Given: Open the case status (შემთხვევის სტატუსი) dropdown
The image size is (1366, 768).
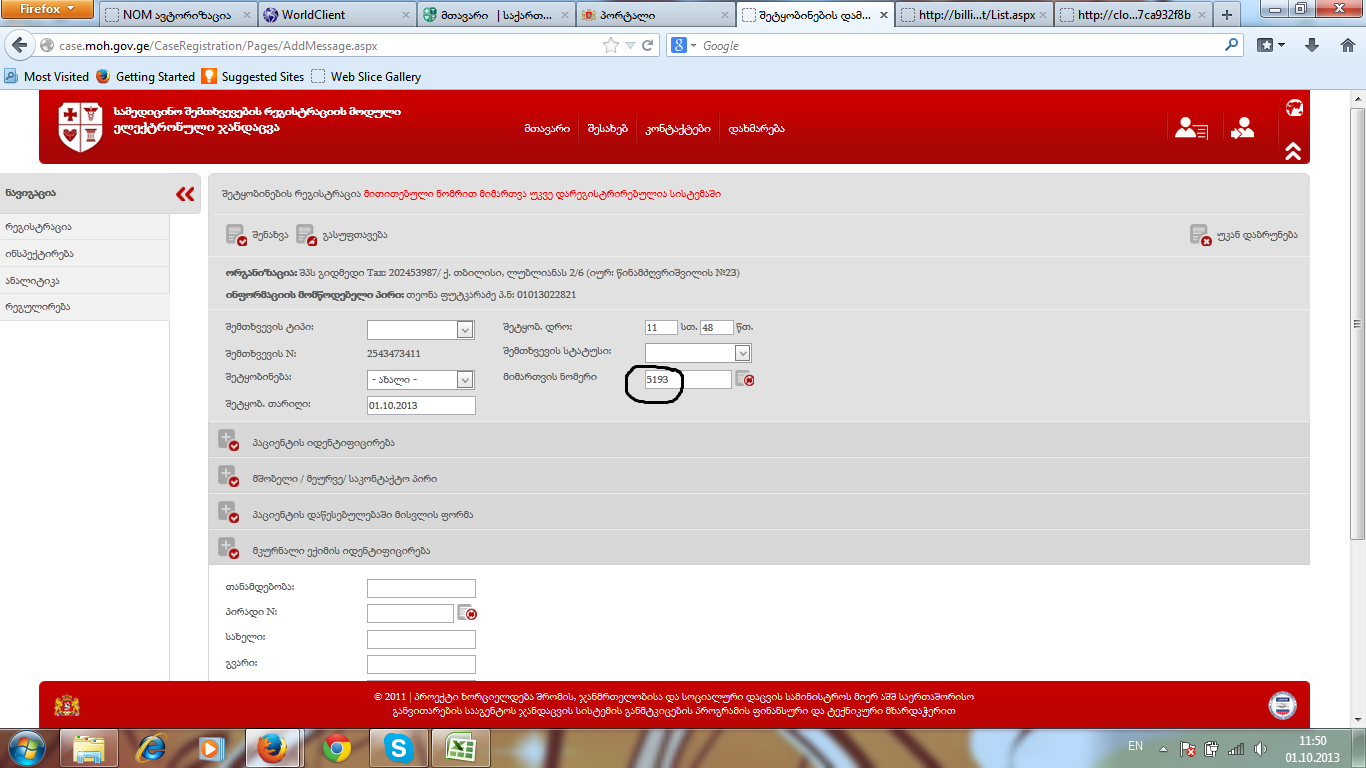Looking at the screenshot, I should point(742,353).
